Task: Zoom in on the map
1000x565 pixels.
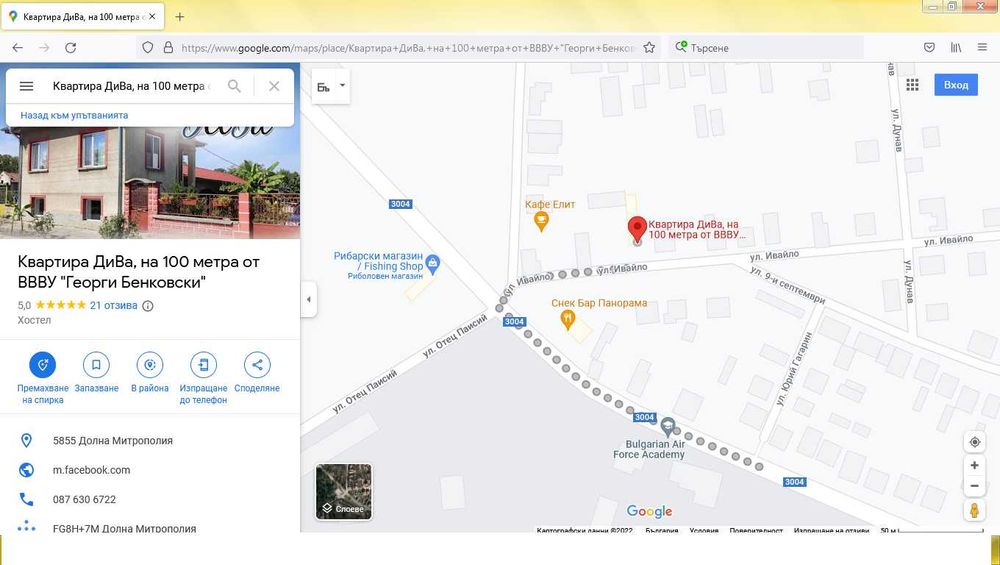Action: click(974, 466)
